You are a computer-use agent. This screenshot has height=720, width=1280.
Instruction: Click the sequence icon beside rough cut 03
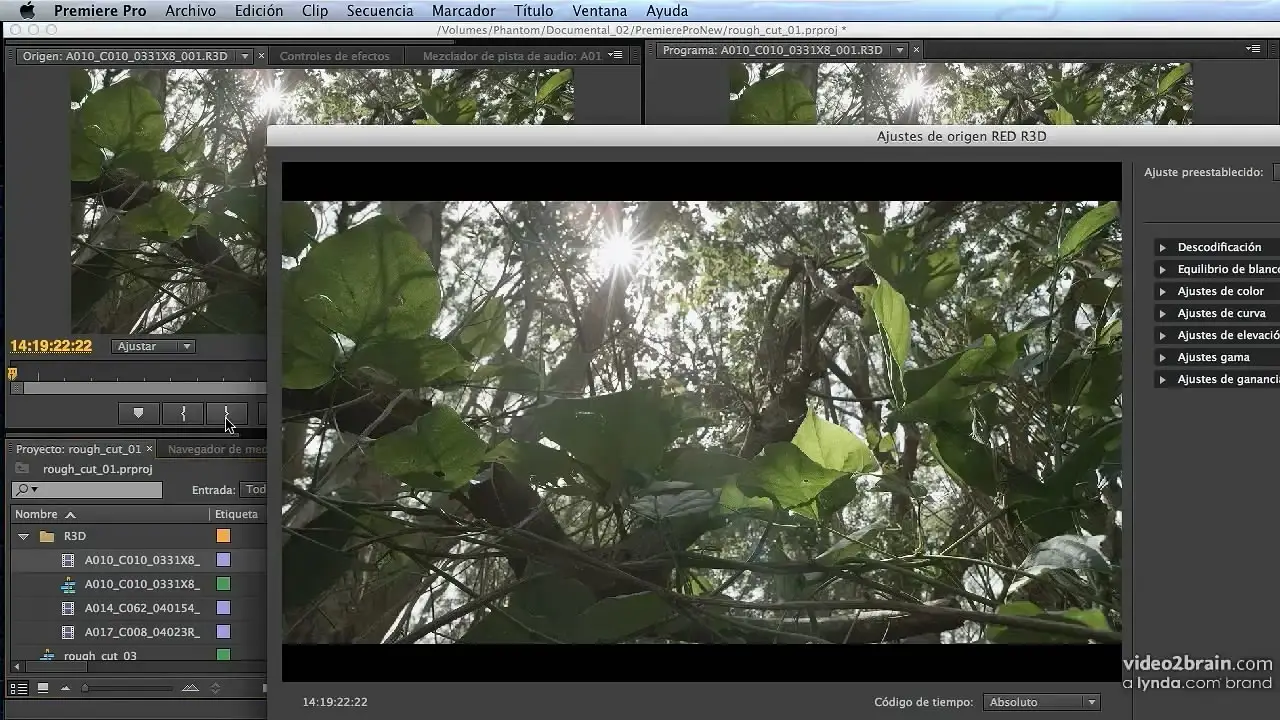coord(47,656)
